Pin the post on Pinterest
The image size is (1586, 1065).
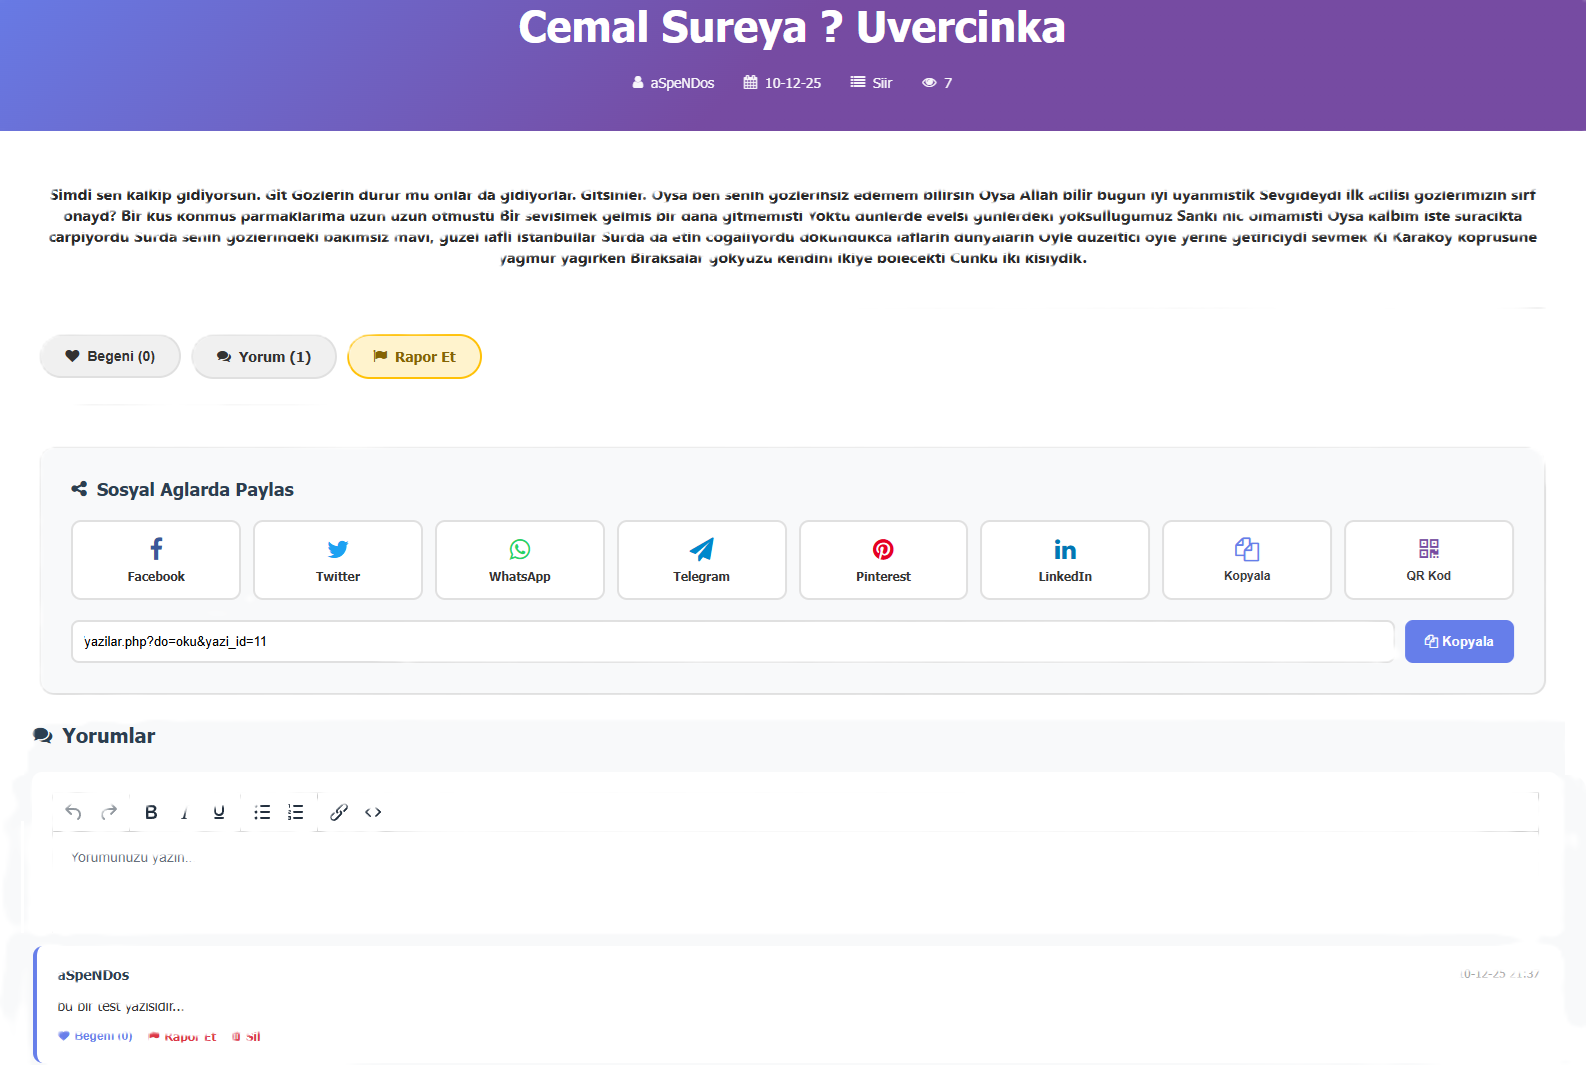tap(883, 560)
